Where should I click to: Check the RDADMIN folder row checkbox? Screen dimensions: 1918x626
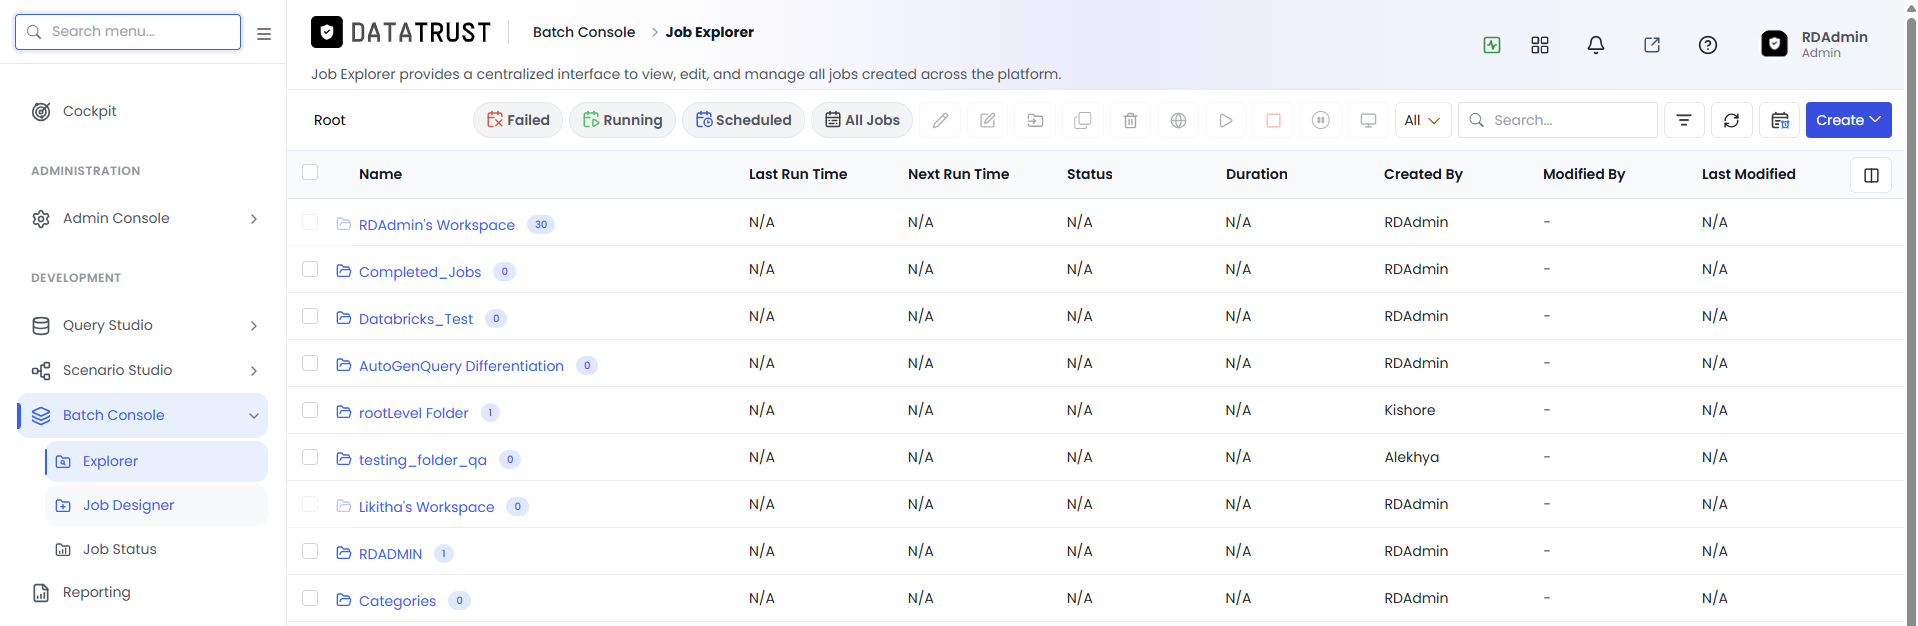(x=310, y=551)
